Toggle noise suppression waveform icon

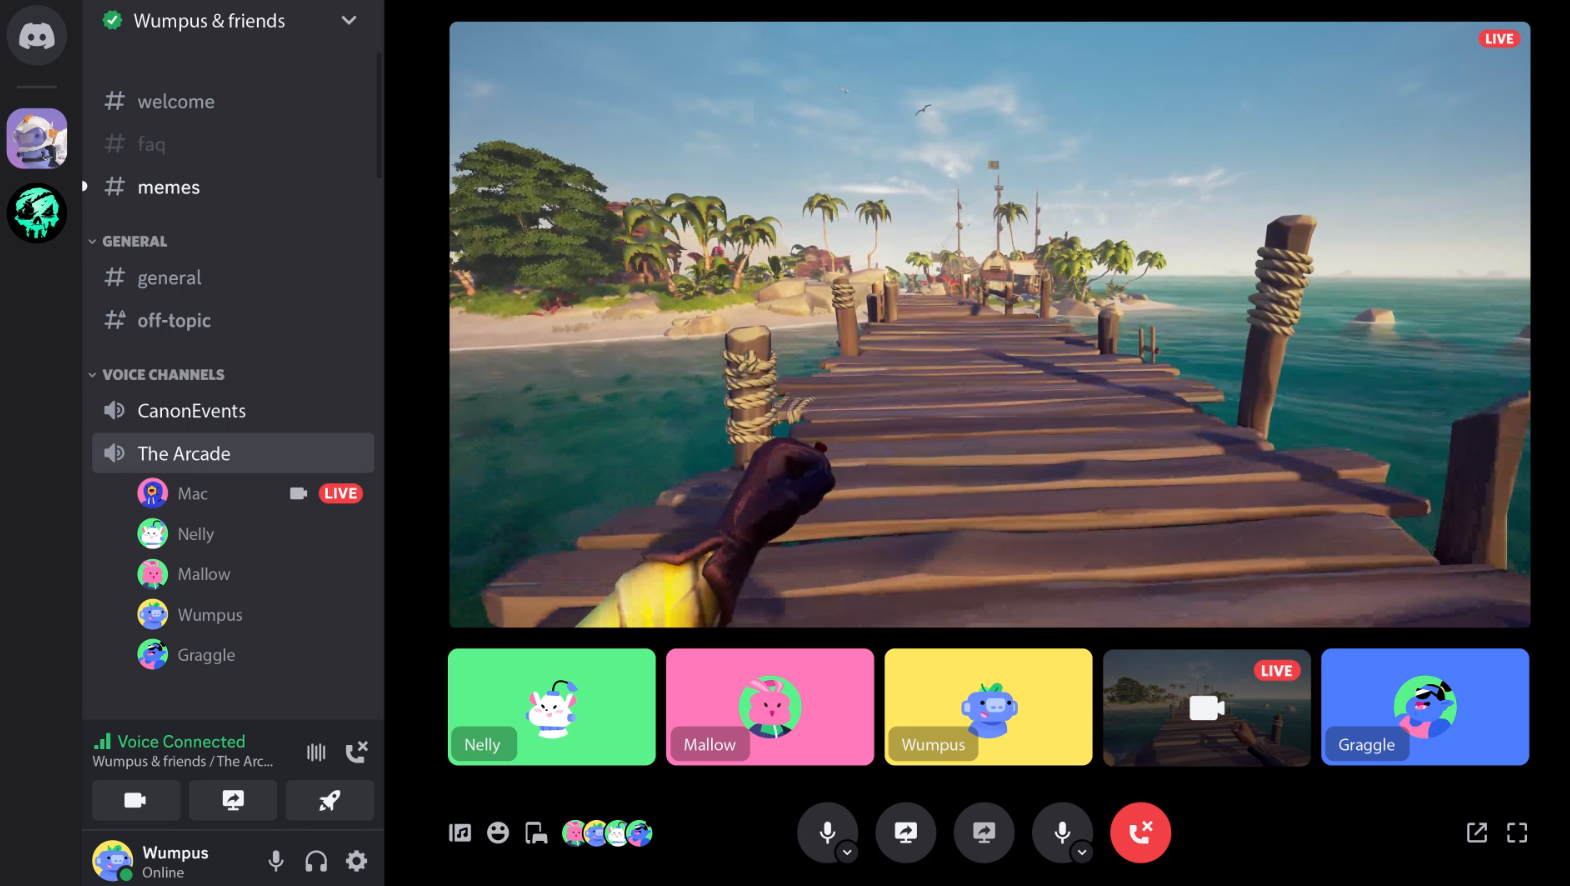click(316, 752)
